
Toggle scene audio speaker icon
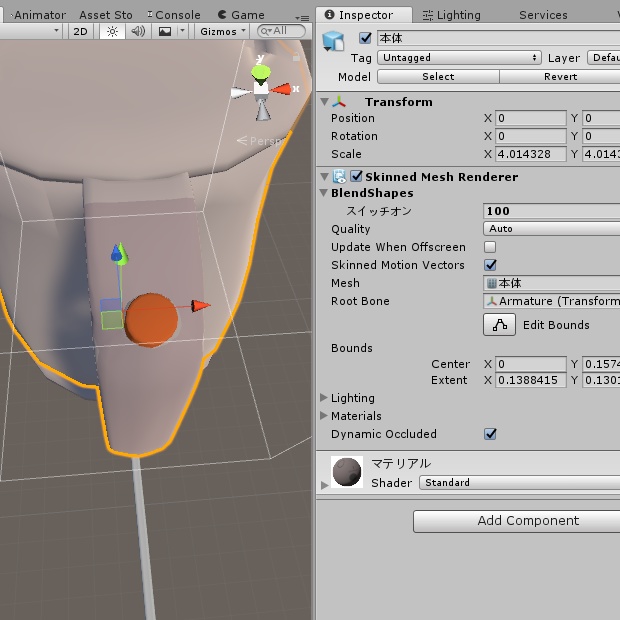pyautogui.click(x=138, y=31)
